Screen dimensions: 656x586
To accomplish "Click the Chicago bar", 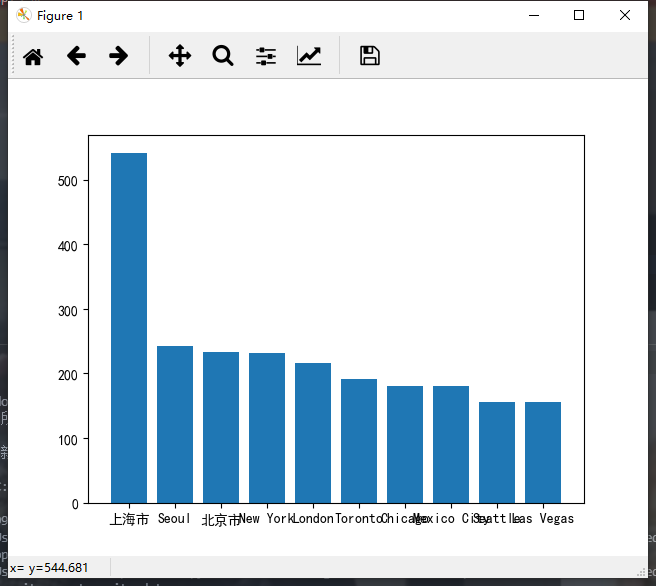I will pos(405,445).
